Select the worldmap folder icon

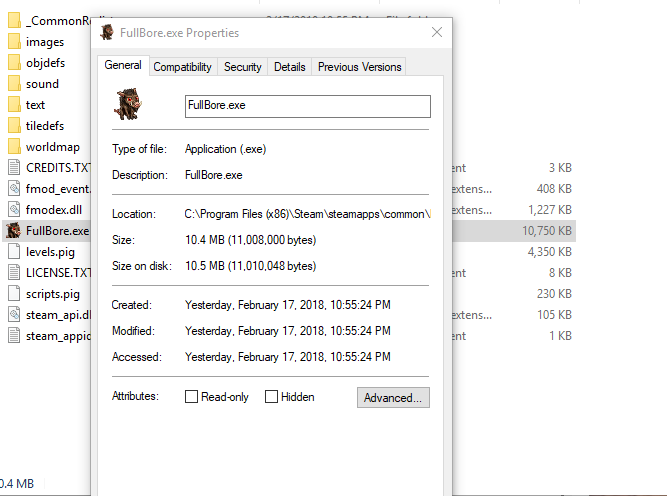point(14,146)
